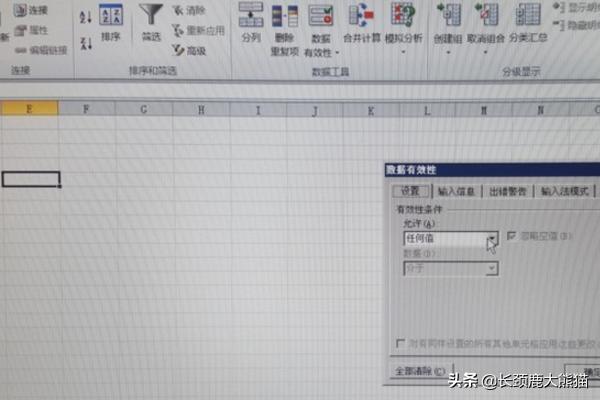Click Remove Duplicates (删除重复项)
The image size is (600, 400).
(x=285, y=30)
